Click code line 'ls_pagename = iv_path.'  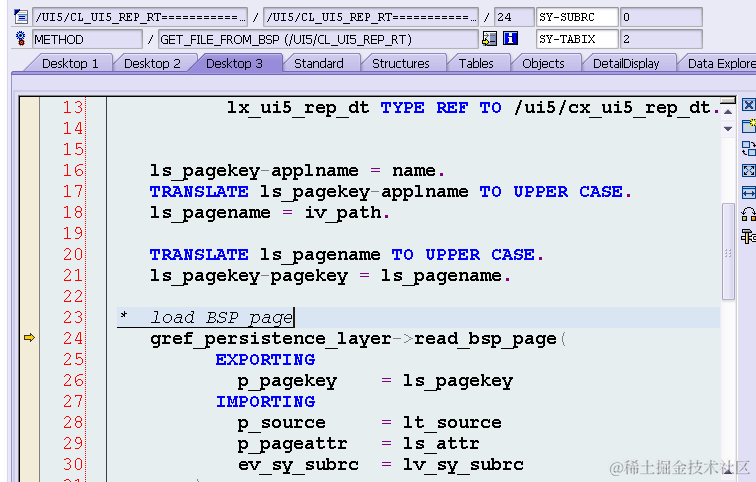coord(270,213)
